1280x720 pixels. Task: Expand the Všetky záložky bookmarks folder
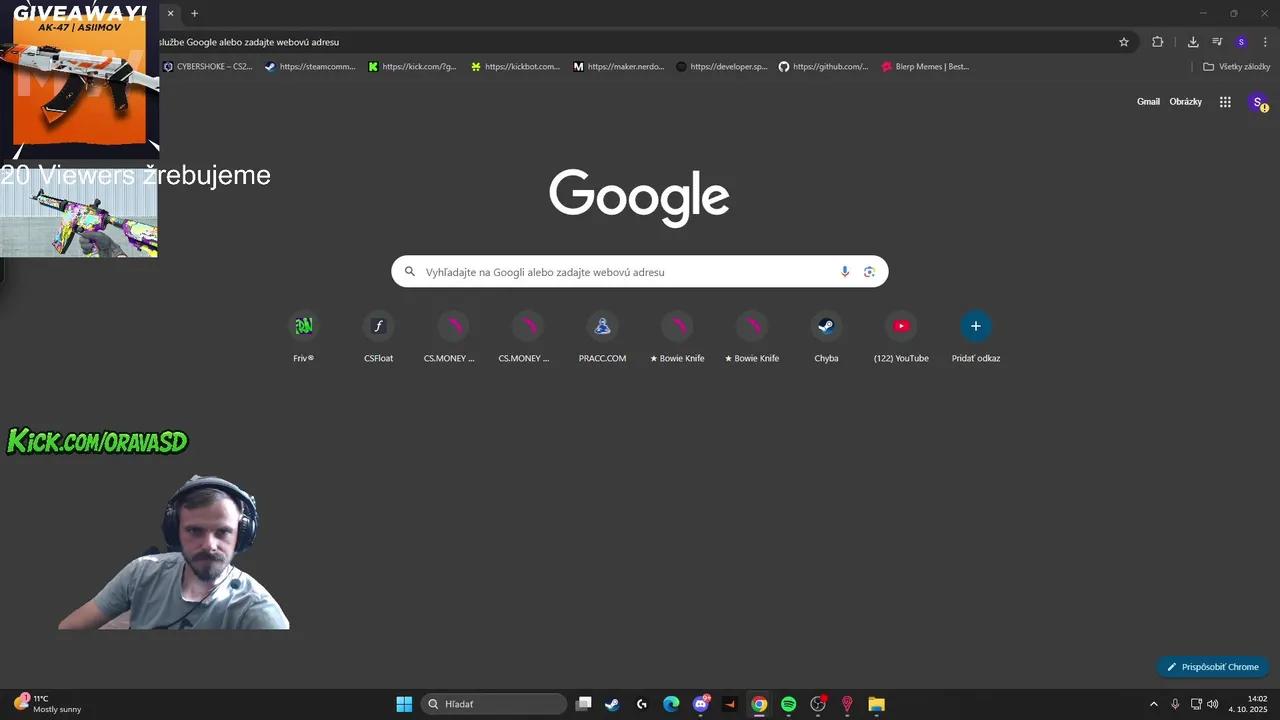coord(1236,67)
